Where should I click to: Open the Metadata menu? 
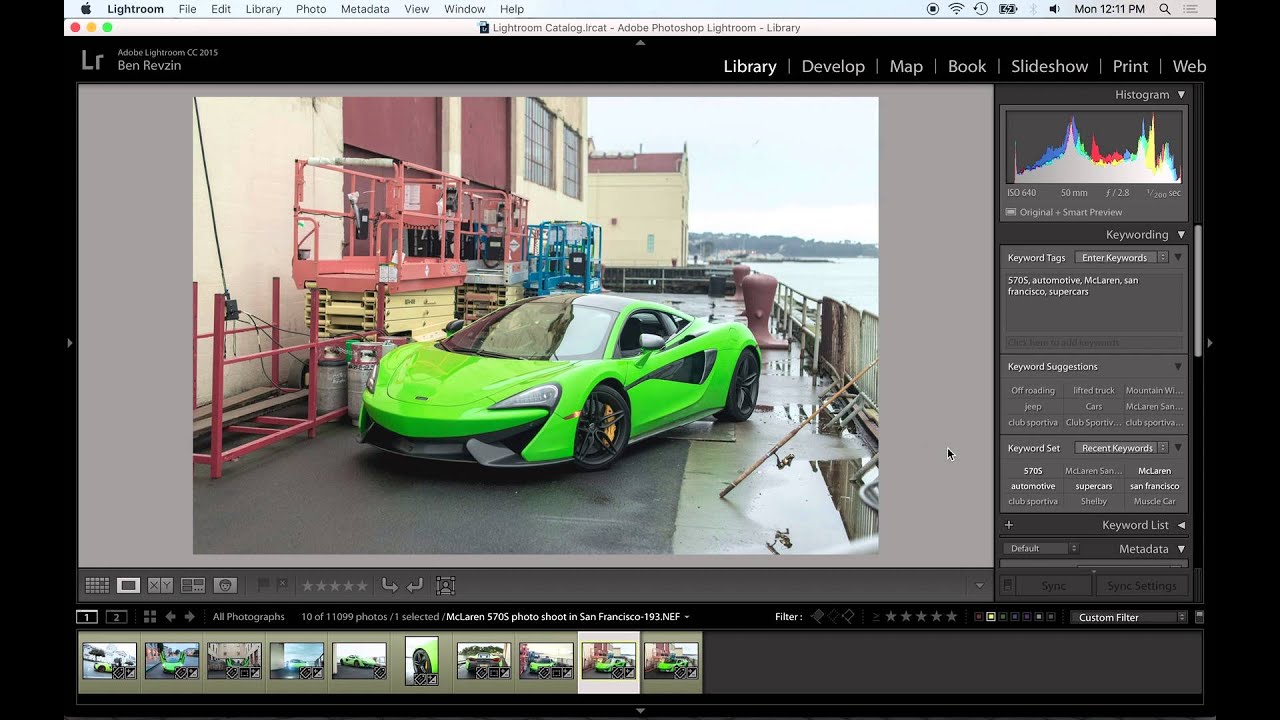364,9
